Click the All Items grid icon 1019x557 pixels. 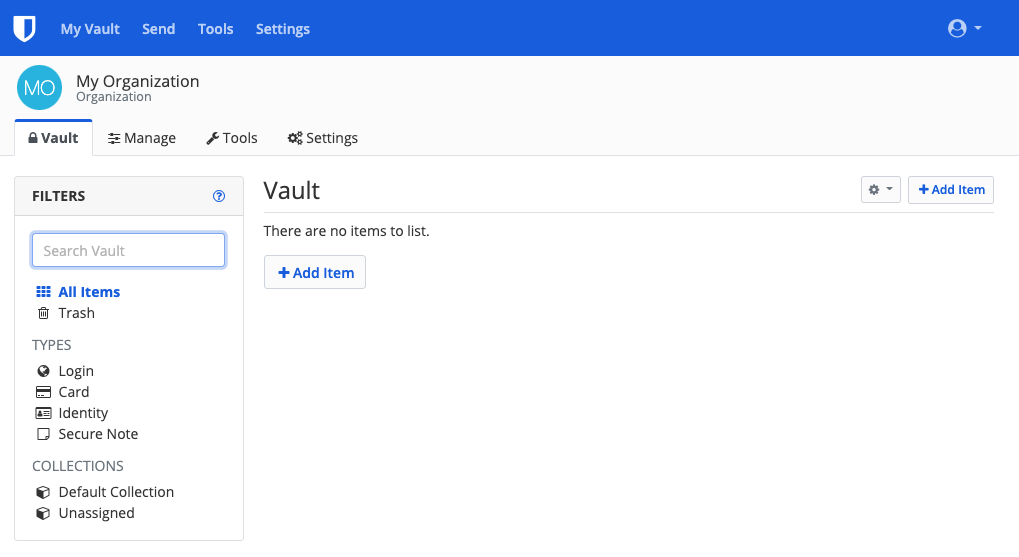click(x=43, y=292)
